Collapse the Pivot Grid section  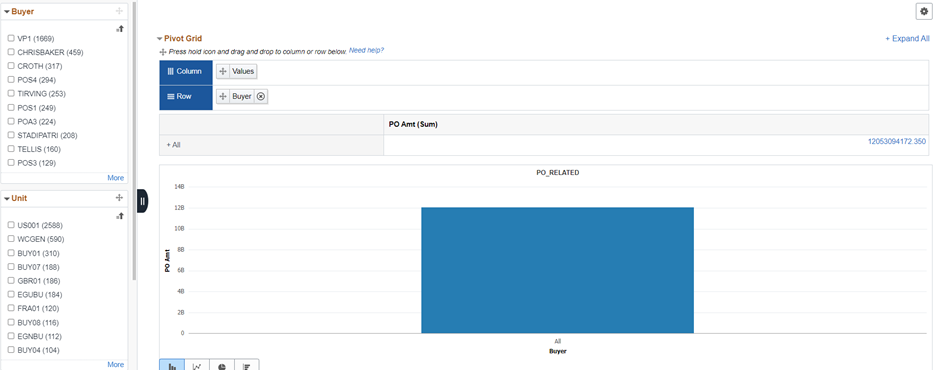tap(159, 39)
